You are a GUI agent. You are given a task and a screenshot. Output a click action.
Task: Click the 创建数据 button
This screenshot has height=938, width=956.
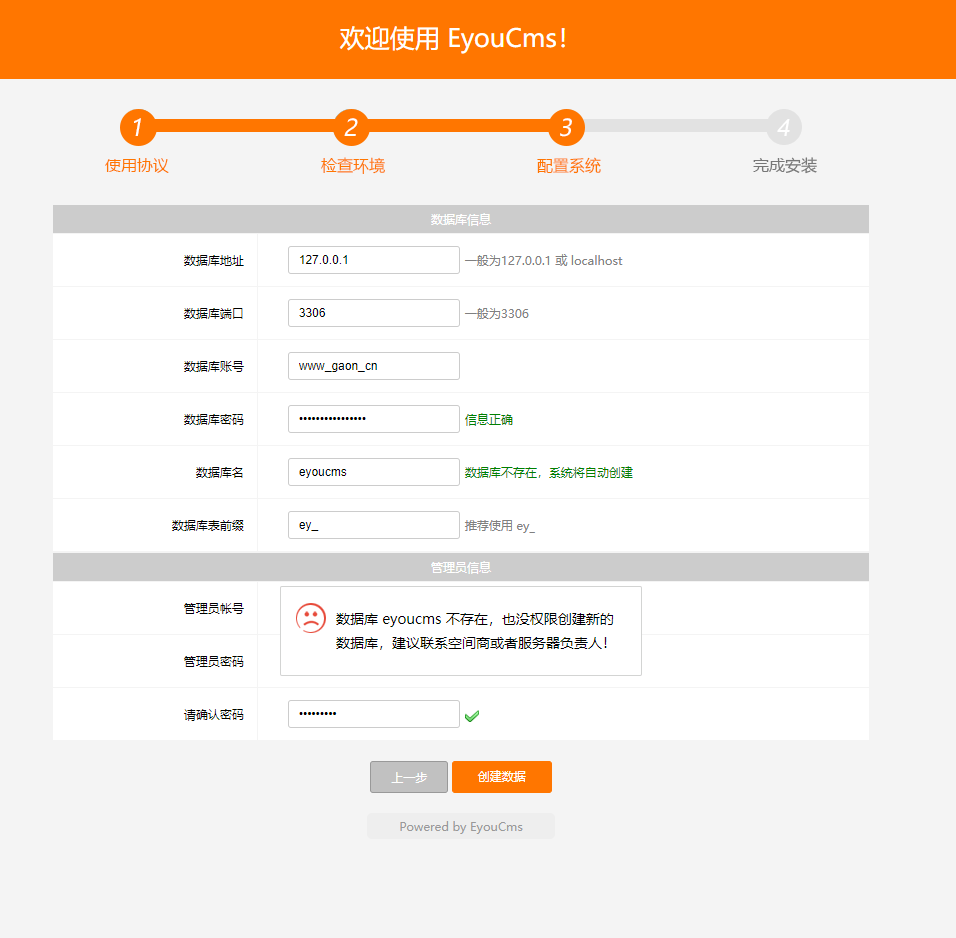502,777
